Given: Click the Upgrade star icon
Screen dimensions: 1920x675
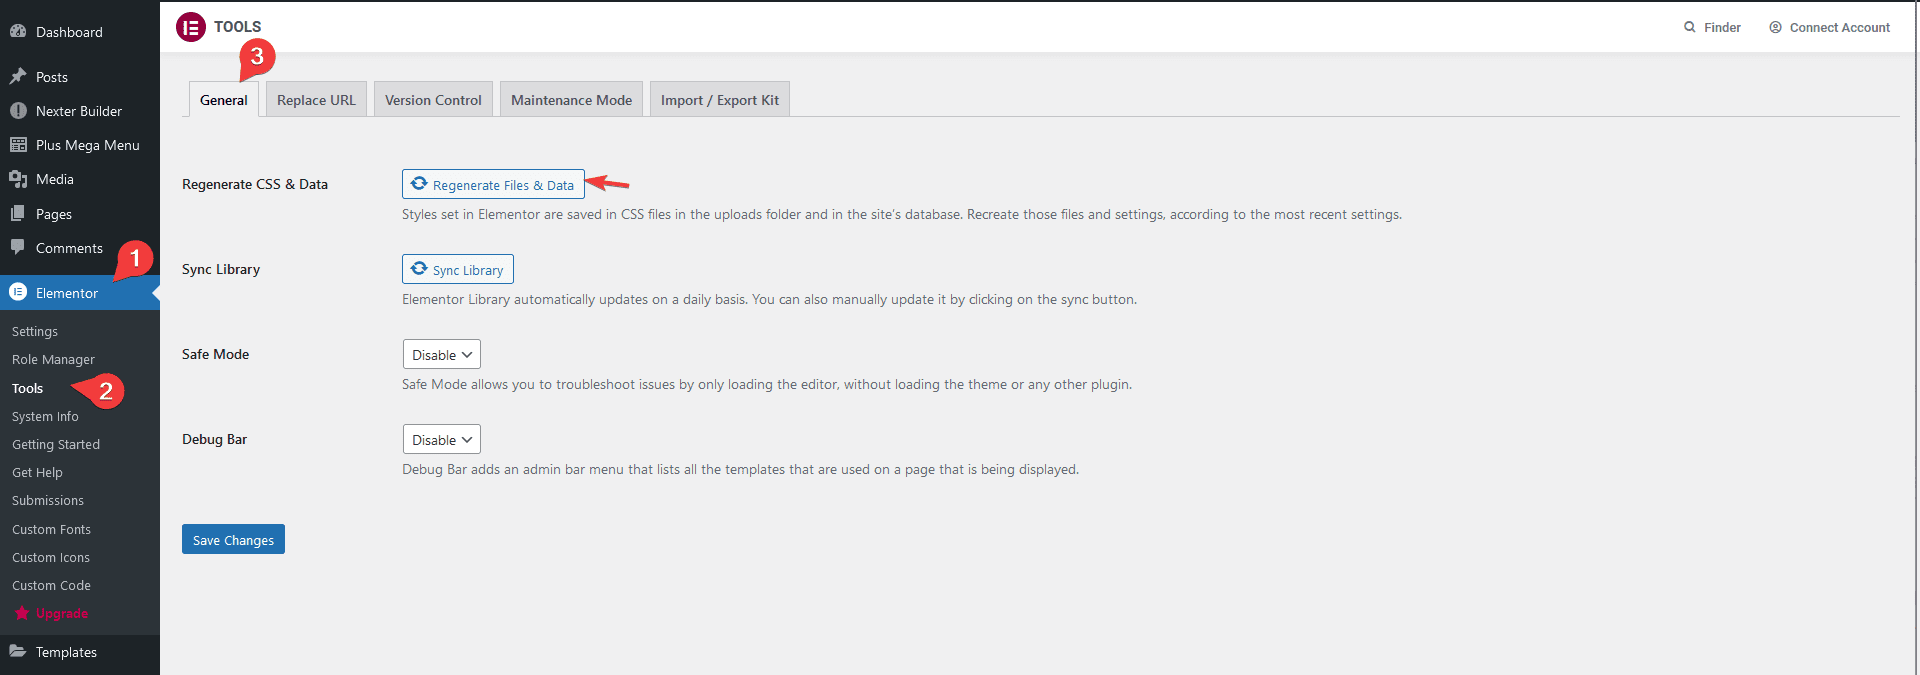Looking at the screenshot, I should (21, 613).
